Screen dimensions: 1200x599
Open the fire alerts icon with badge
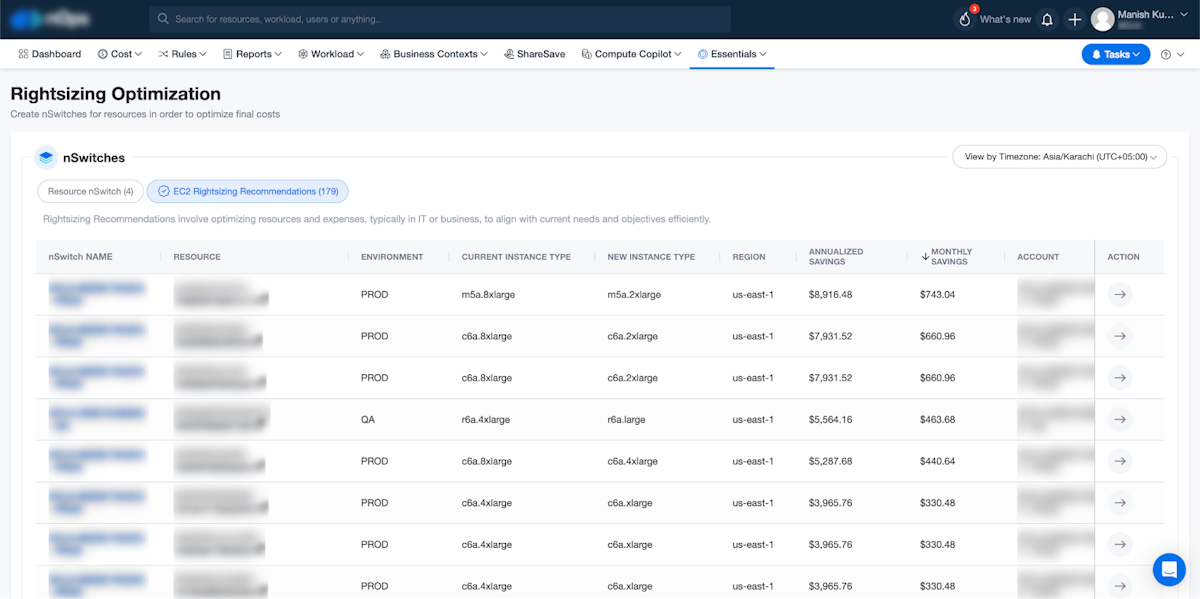[x=965, y=19]
